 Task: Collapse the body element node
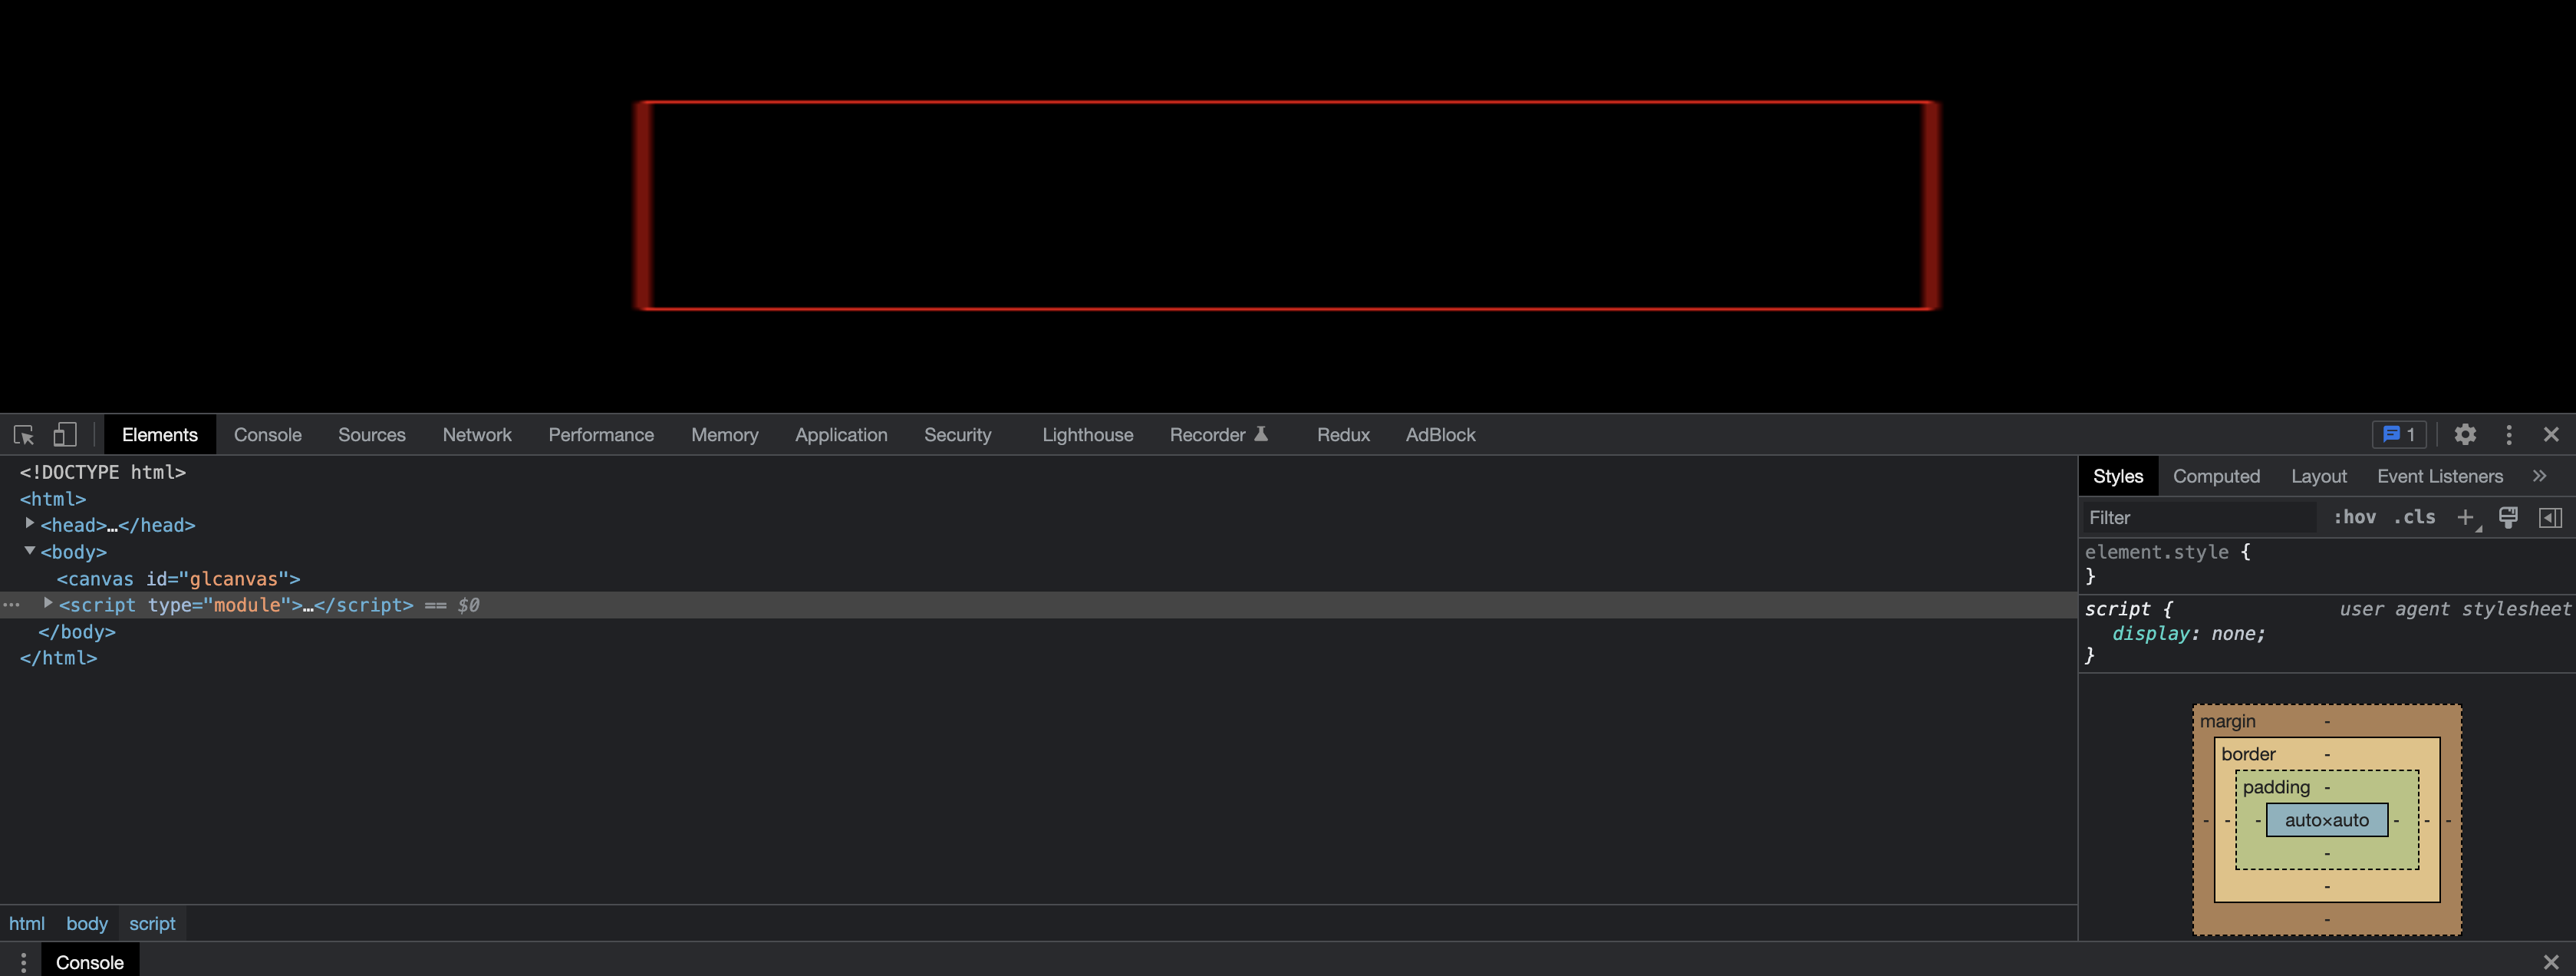[30, 551]
